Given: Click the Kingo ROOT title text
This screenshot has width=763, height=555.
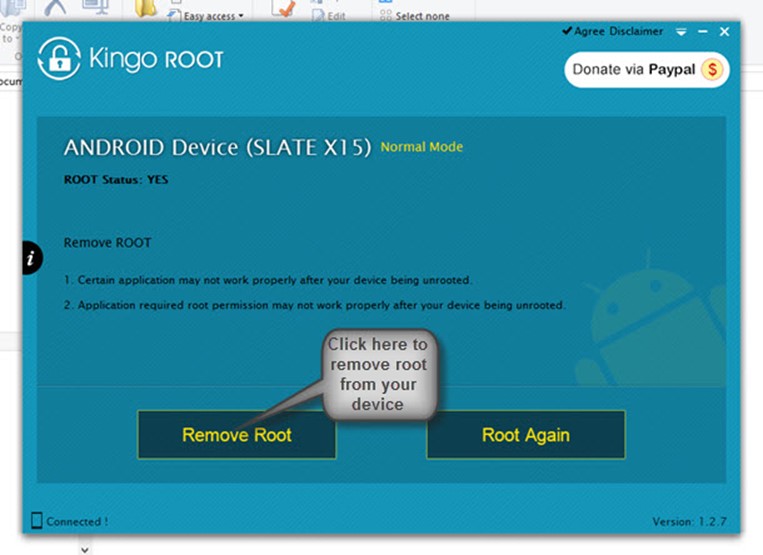Looking at the screenshot, I should click(x=156, y=59).
